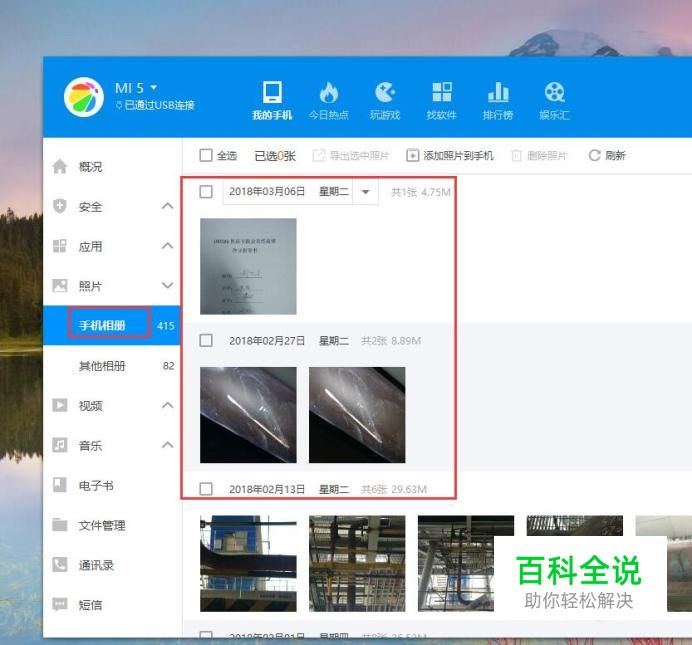Viewport: 692px width, 645px height.
Task: Open the document photo from 03月06日
Action: [x=248, y=266]
